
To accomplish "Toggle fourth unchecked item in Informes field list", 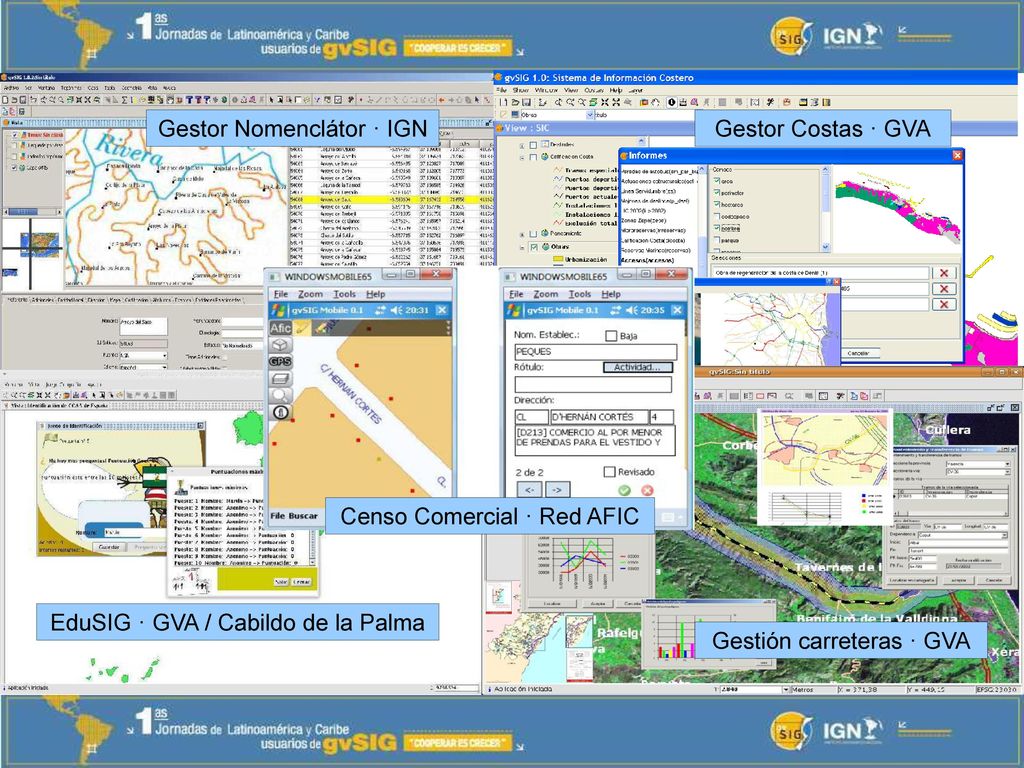I will [x=716, y=216].
